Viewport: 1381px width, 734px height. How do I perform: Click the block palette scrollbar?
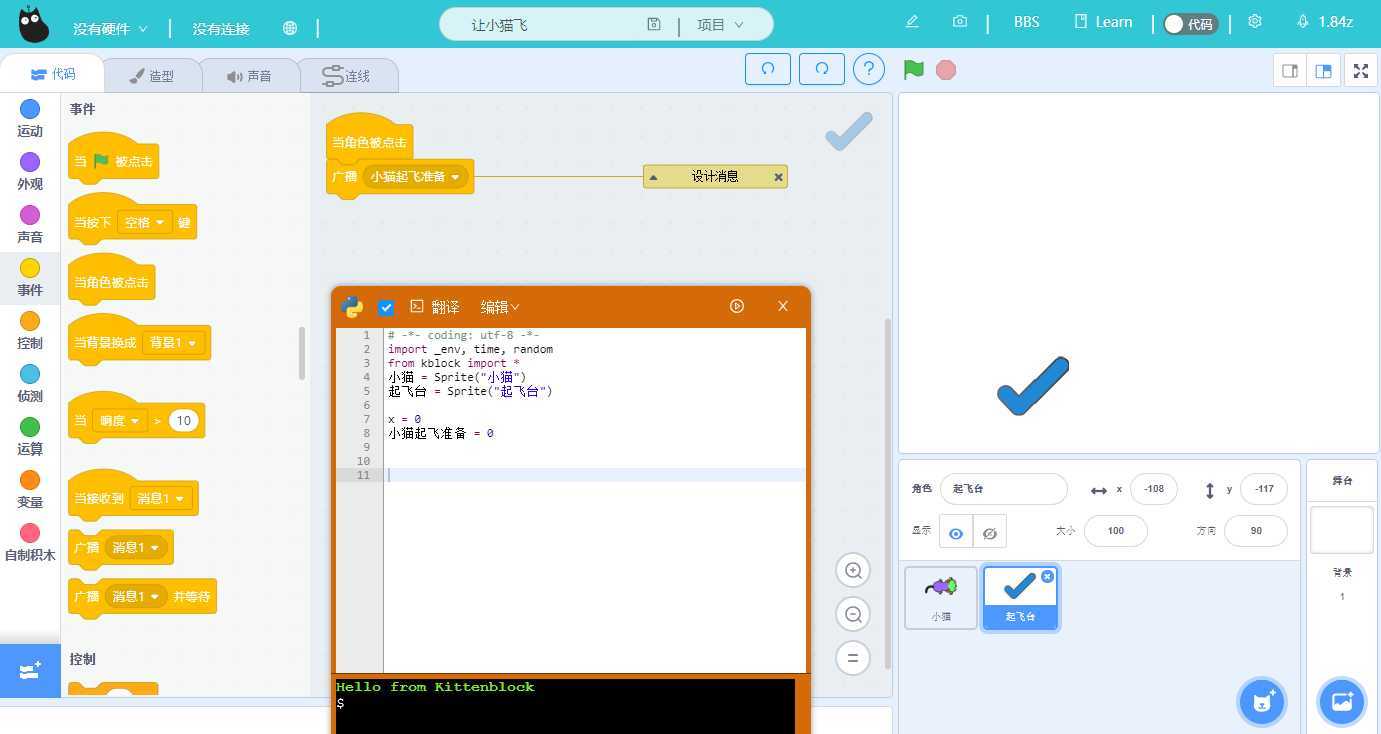pyautogui.click(x=302, y=353)
